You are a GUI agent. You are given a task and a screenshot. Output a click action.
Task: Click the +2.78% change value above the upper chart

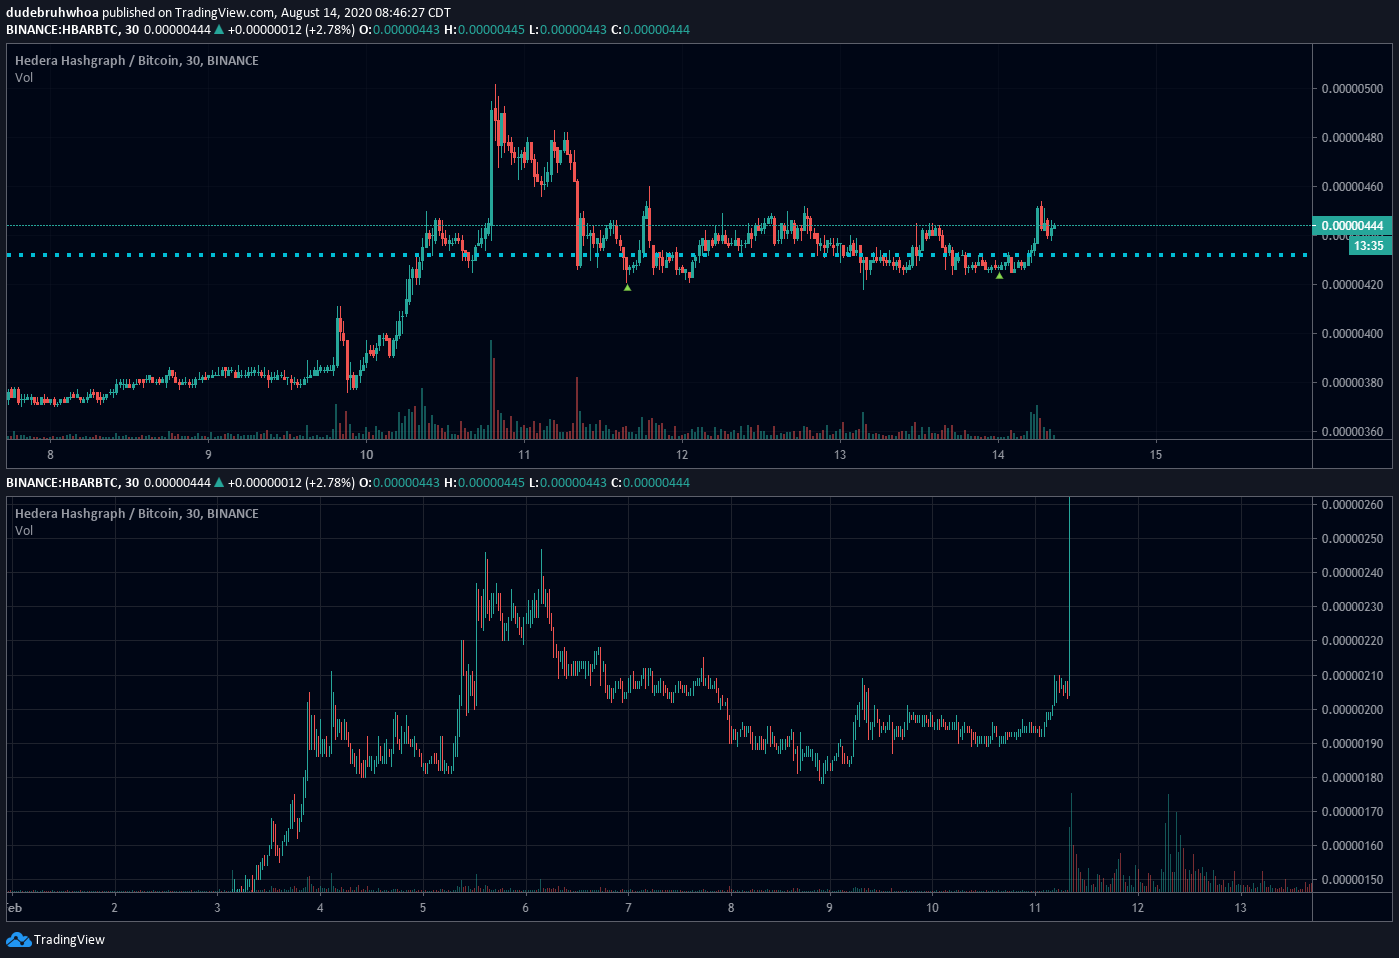click(x=330, y=30)
